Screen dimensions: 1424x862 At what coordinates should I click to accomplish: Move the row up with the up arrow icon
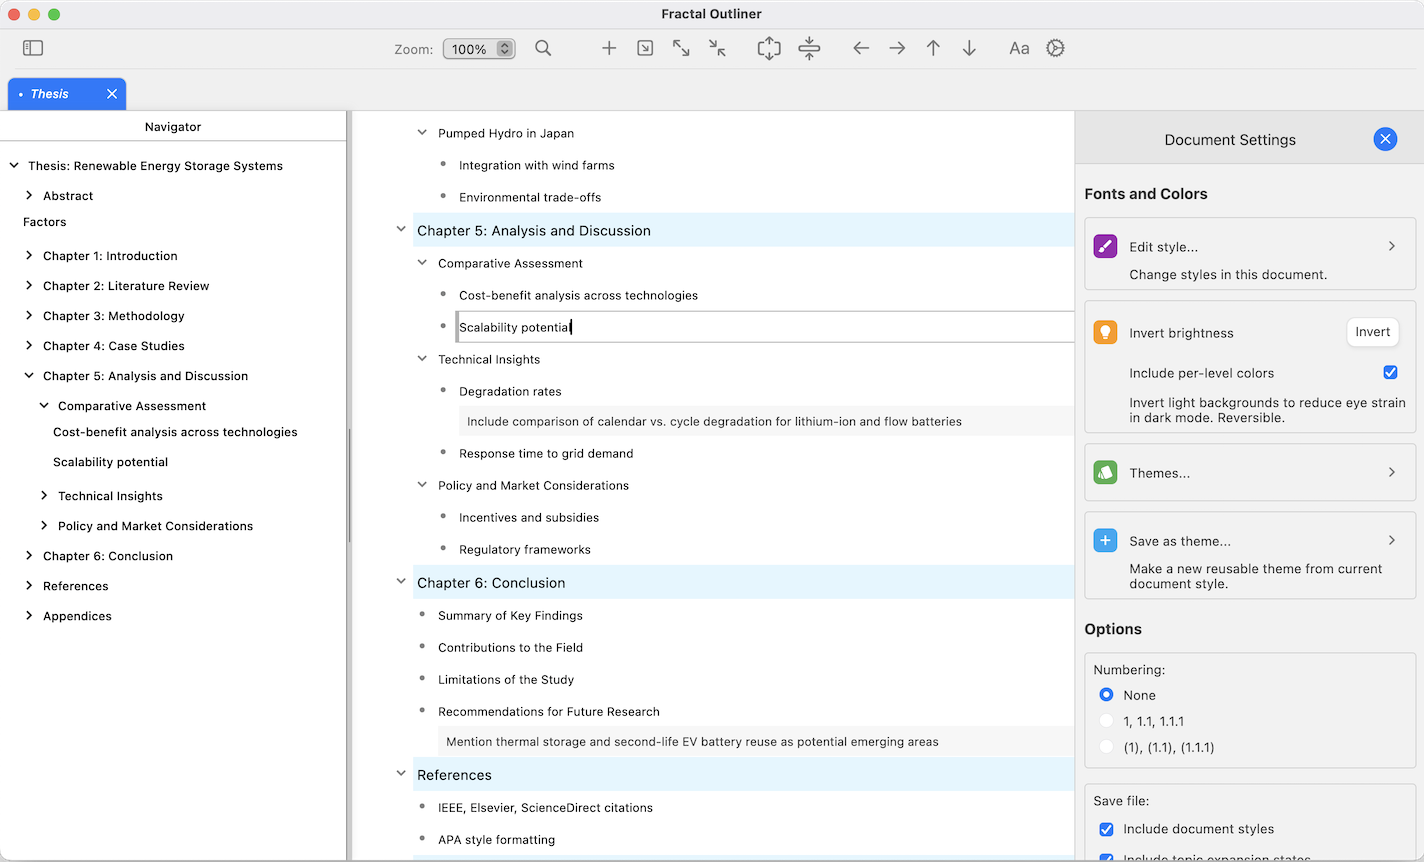point(933,48)
